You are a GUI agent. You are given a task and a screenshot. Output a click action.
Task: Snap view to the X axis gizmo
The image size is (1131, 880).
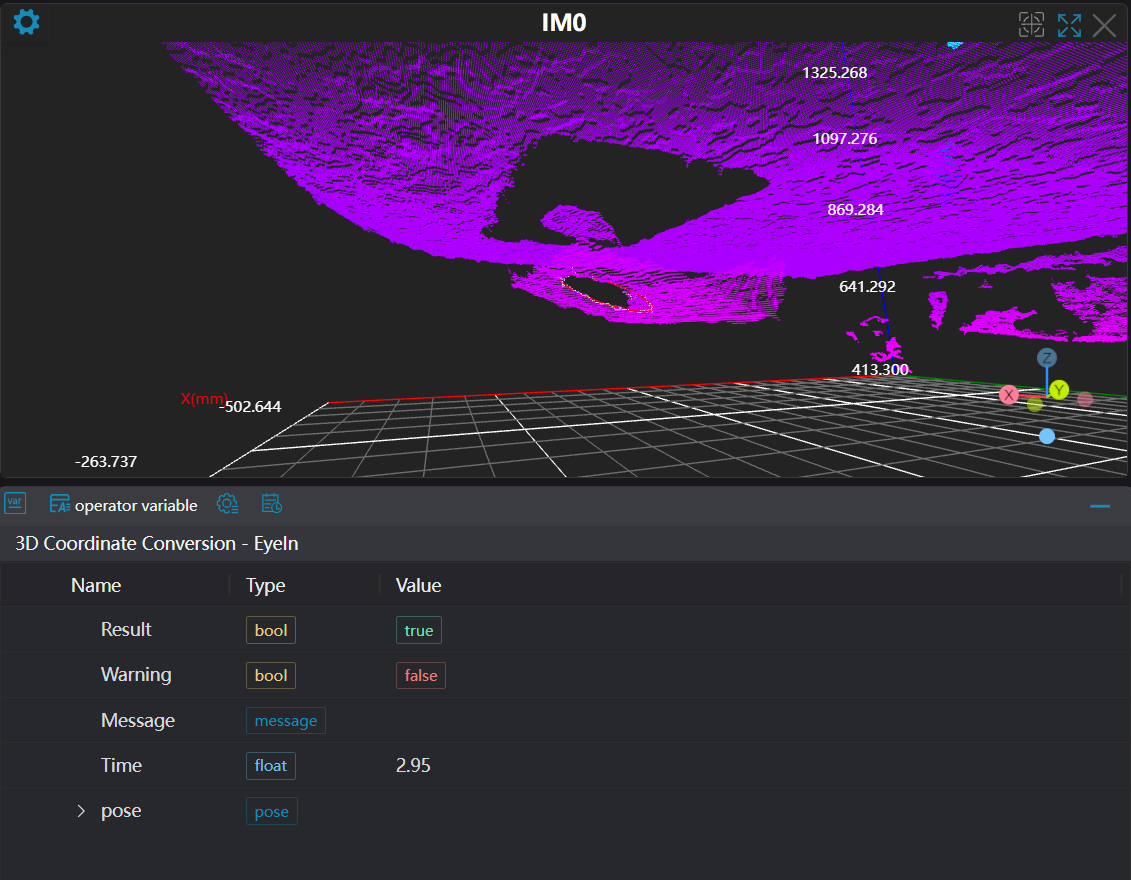click(1009, 395)
